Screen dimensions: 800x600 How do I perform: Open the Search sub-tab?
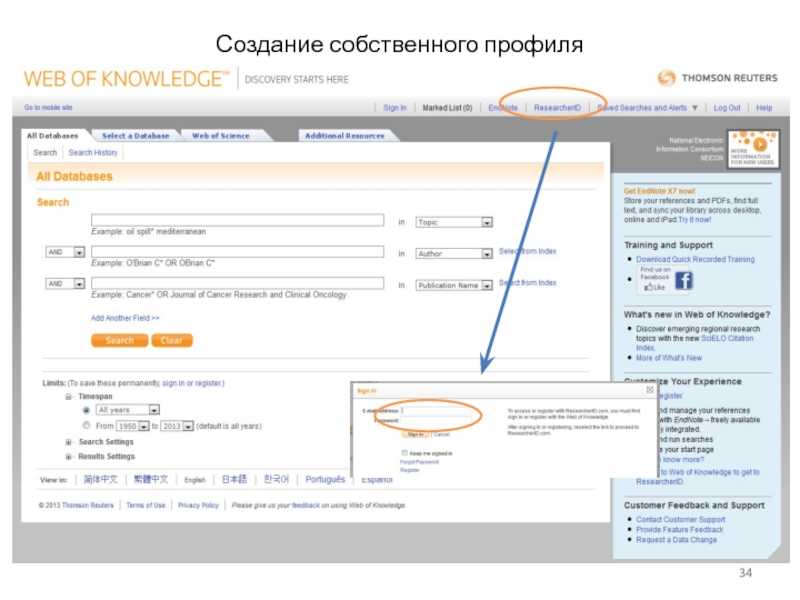(x=45, y=153)
